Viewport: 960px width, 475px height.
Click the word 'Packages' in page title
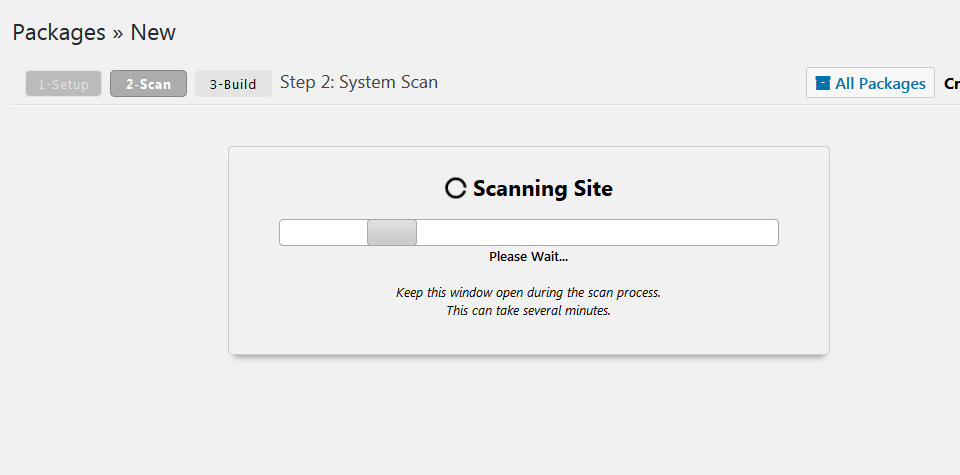pyautogui.click(x=59, y=32)
